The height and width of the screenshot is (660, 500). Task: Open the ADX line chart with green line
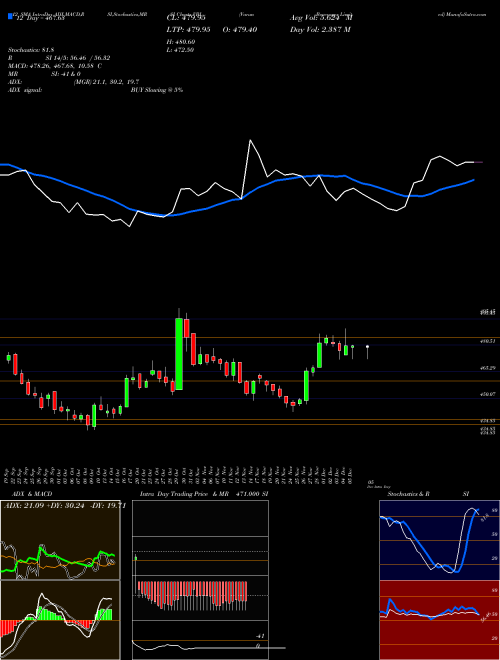click(x=60, y=540)
